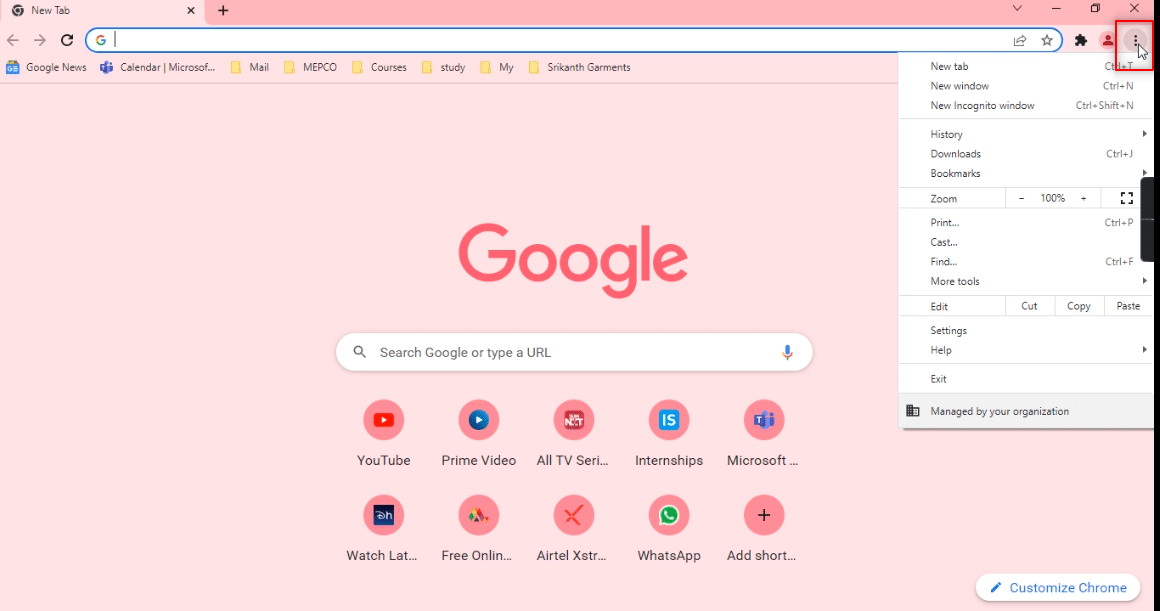Screen dimensions: 1160x611
Task: Open the Internships shortcut
Action: (669, 434)
